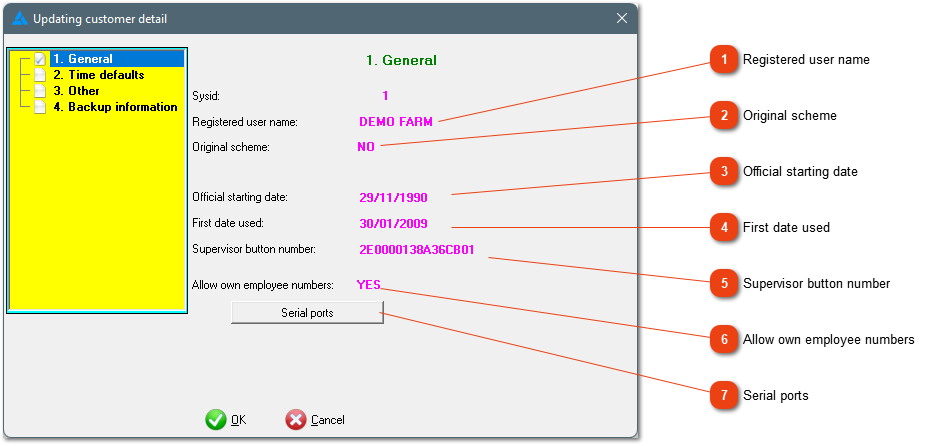This screenshot has height=446, width=931.
Task: Click page icon beside '3. Other'
Action: (x=40, y=91)
